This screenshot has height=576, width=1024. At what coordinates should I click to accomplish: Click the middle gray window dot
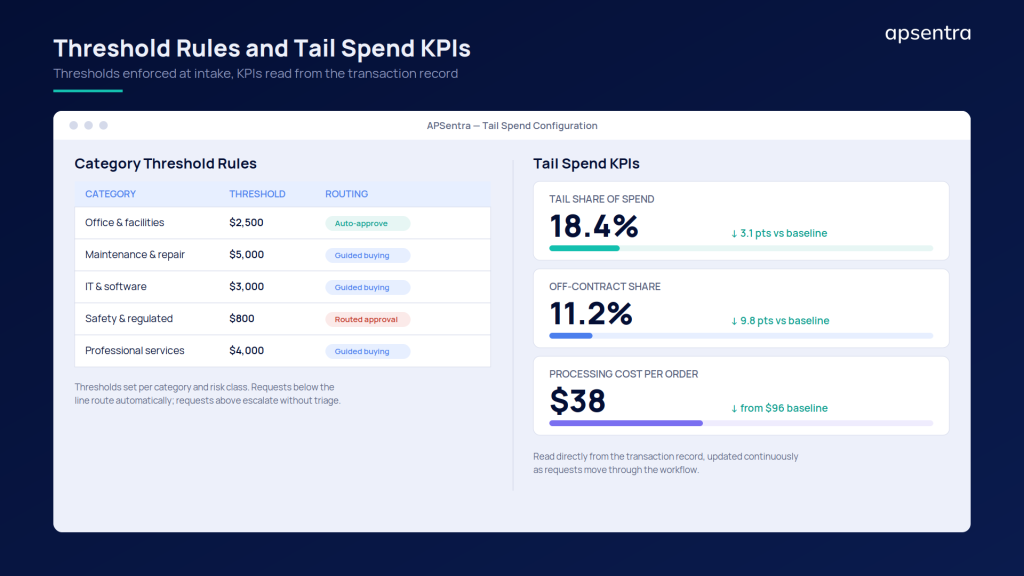pos(89,125)
